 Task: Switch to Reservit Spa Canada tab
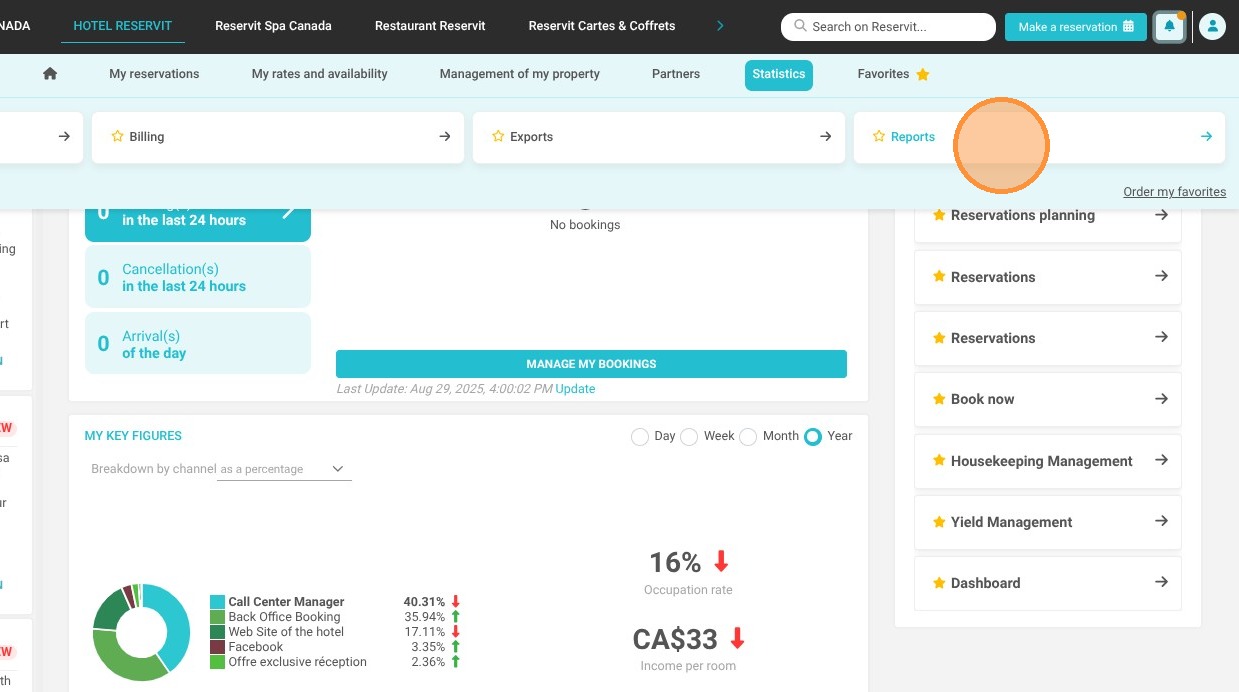click(273, 26)
